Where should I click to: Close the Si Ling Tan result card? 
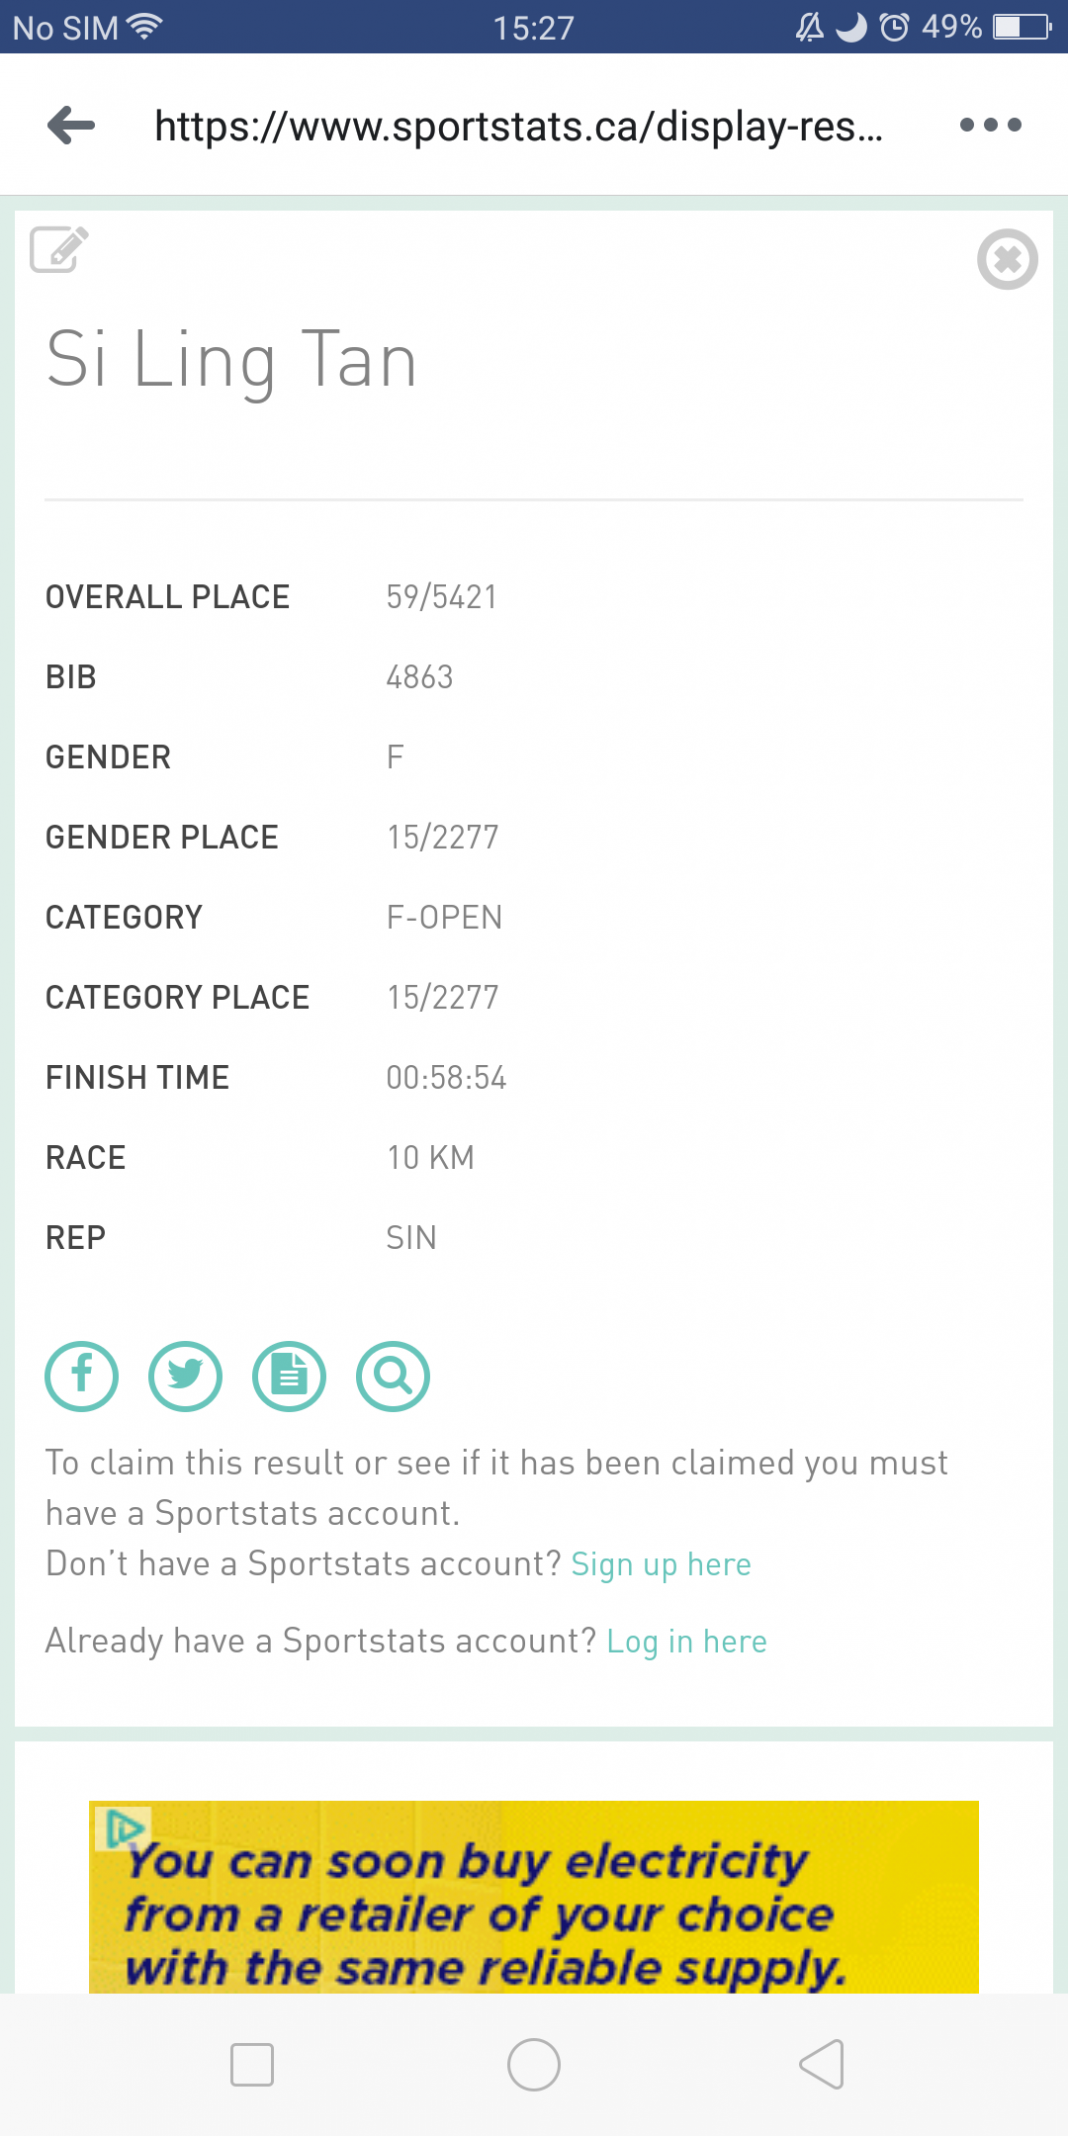[x=1007, y=259]
